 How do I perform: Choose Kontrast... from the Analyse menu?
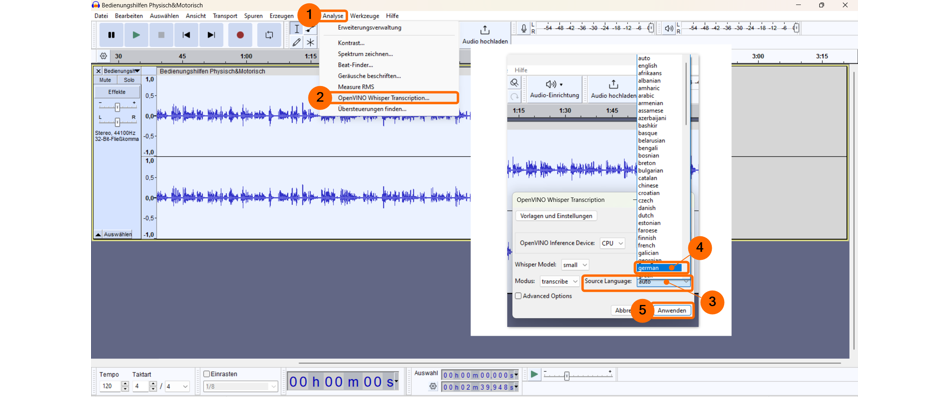(389, 43)
